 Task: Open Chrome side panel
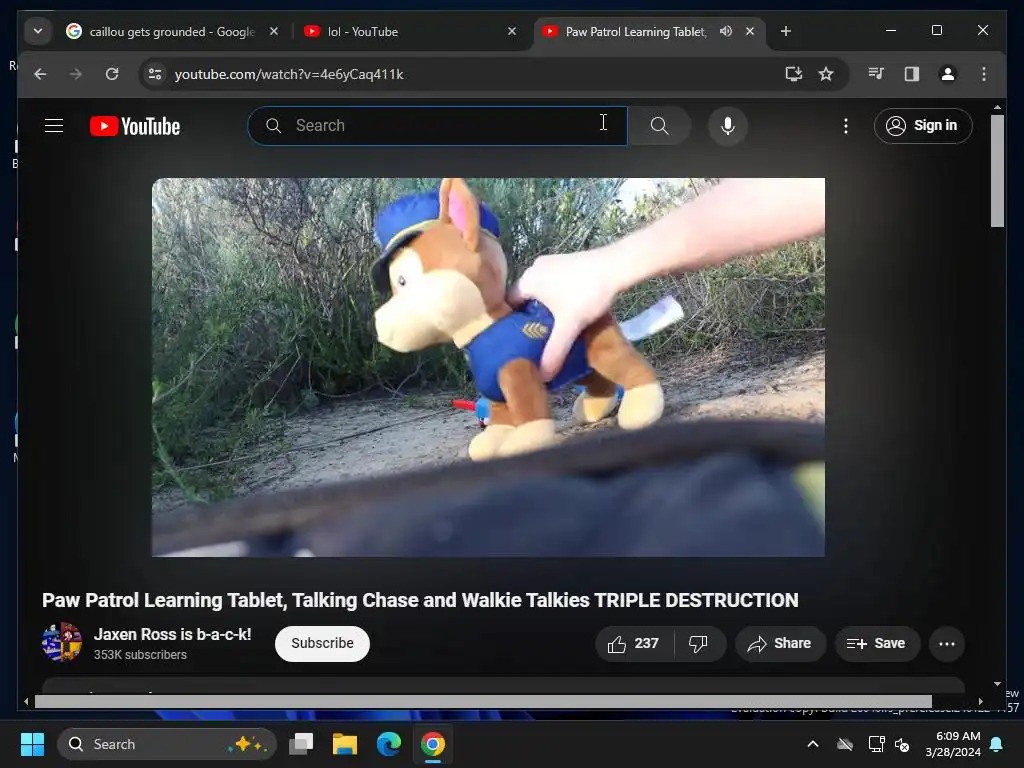click(x=912, y=74)
